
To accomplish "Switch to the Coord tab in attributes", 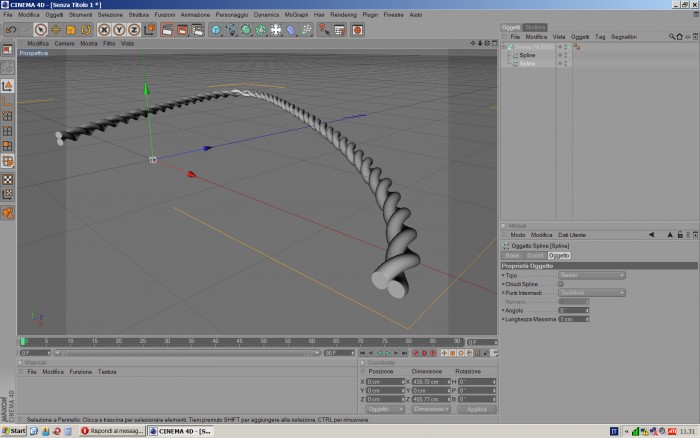I will (535, 255).
